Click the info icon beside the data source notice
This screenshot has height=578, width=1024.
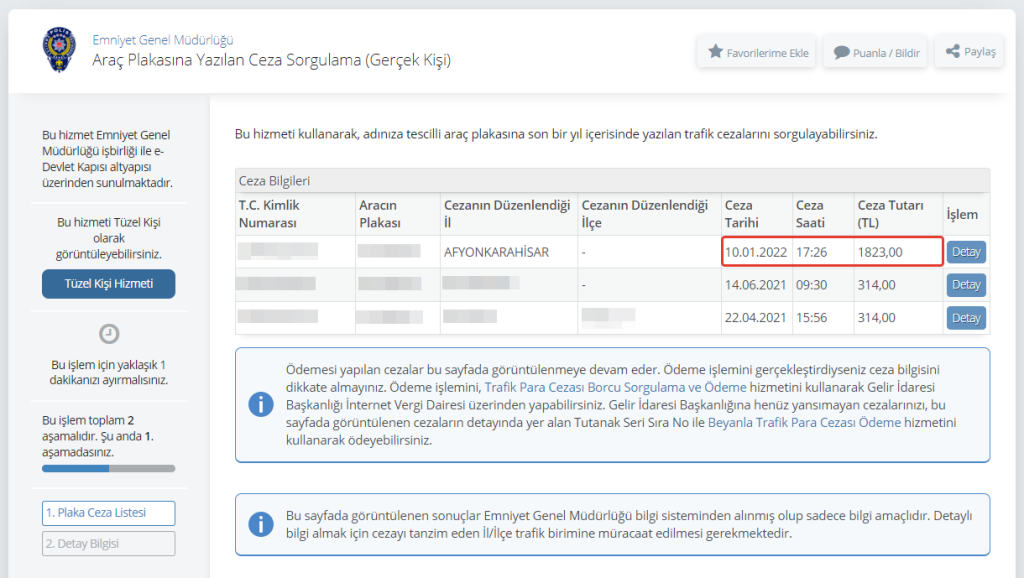tap(260, 524)
